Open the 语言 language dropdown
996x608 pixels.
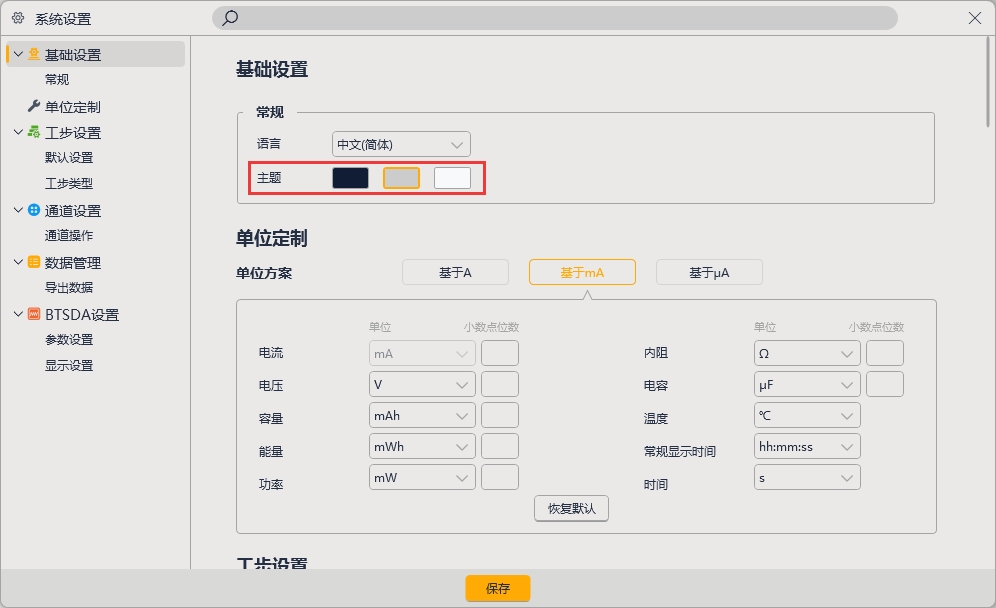pyautogui.click(x=400, y=143)
